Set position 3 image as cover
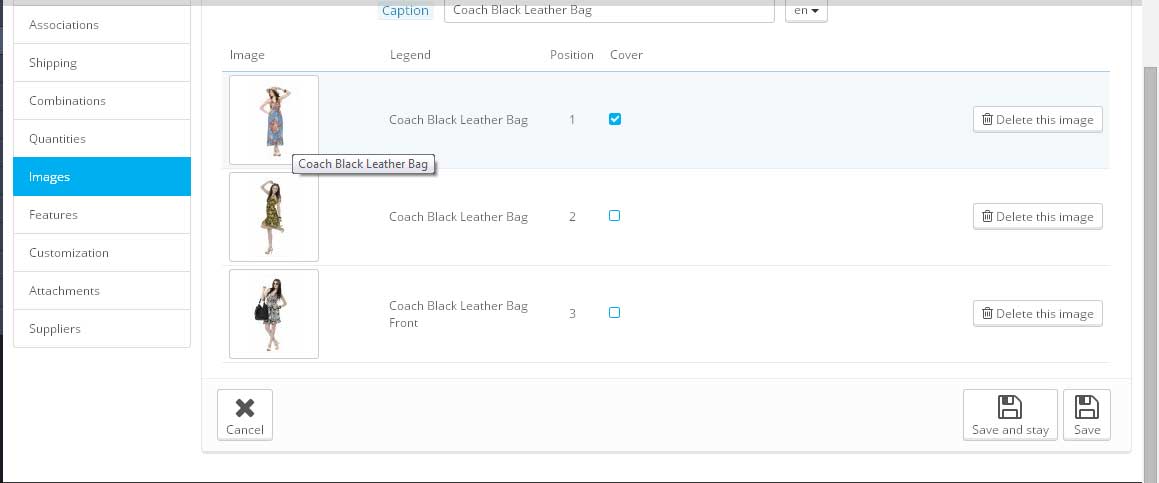 tap(614, 313)
